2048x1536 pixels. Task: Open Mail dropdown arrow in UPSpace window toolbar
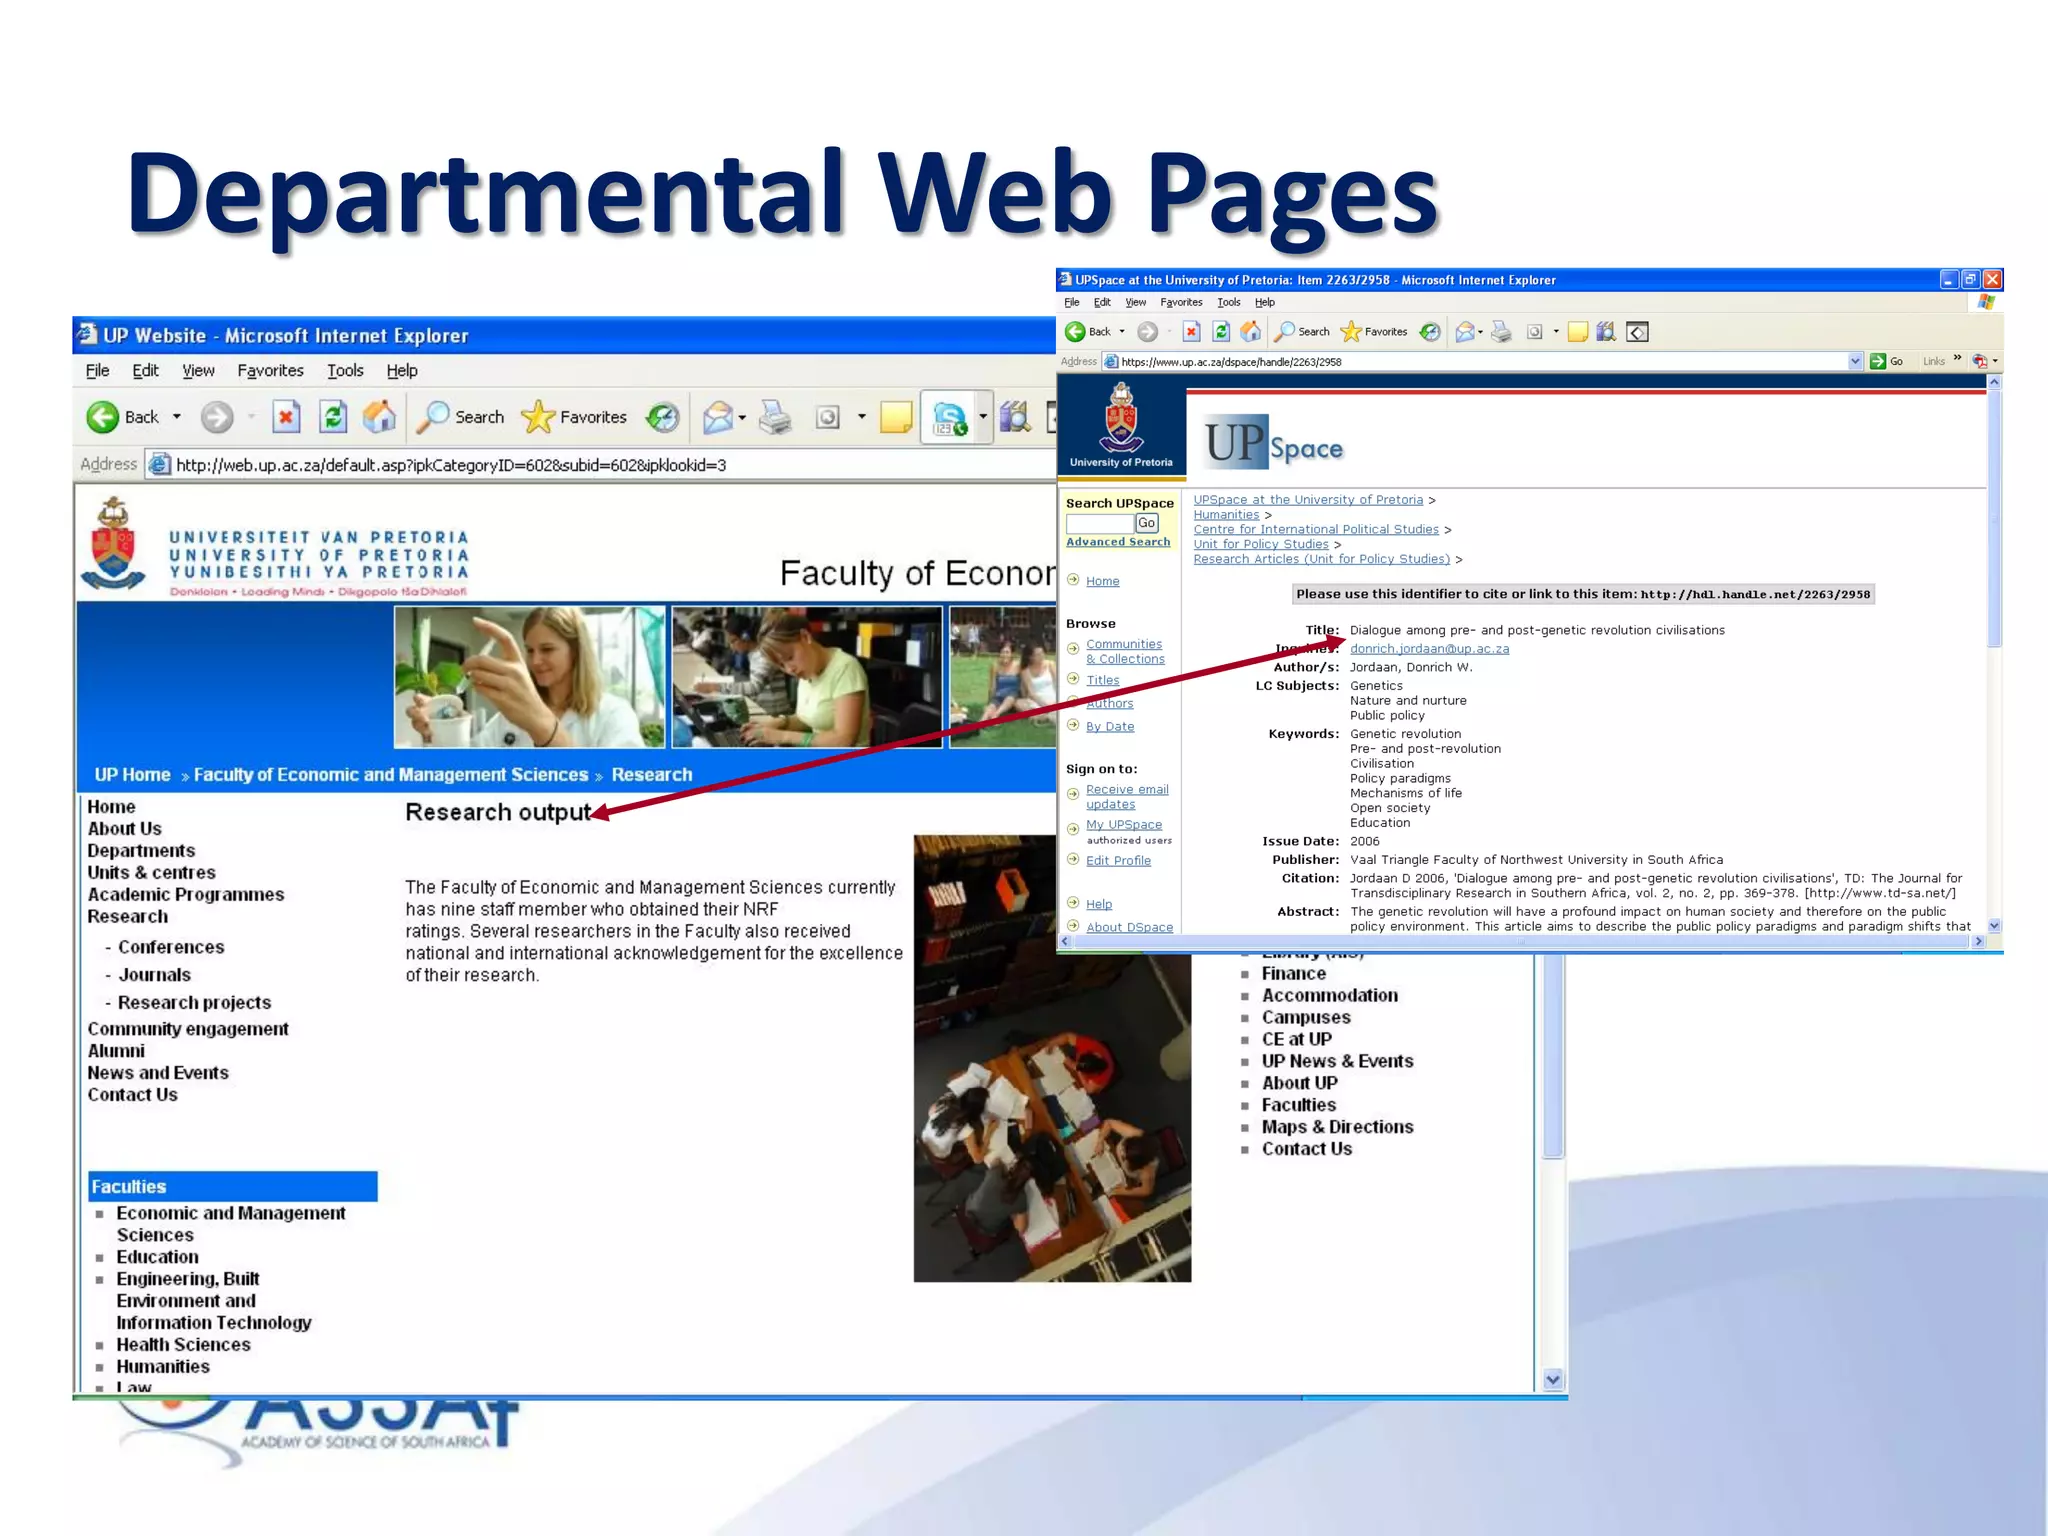tap(1480, 332)
